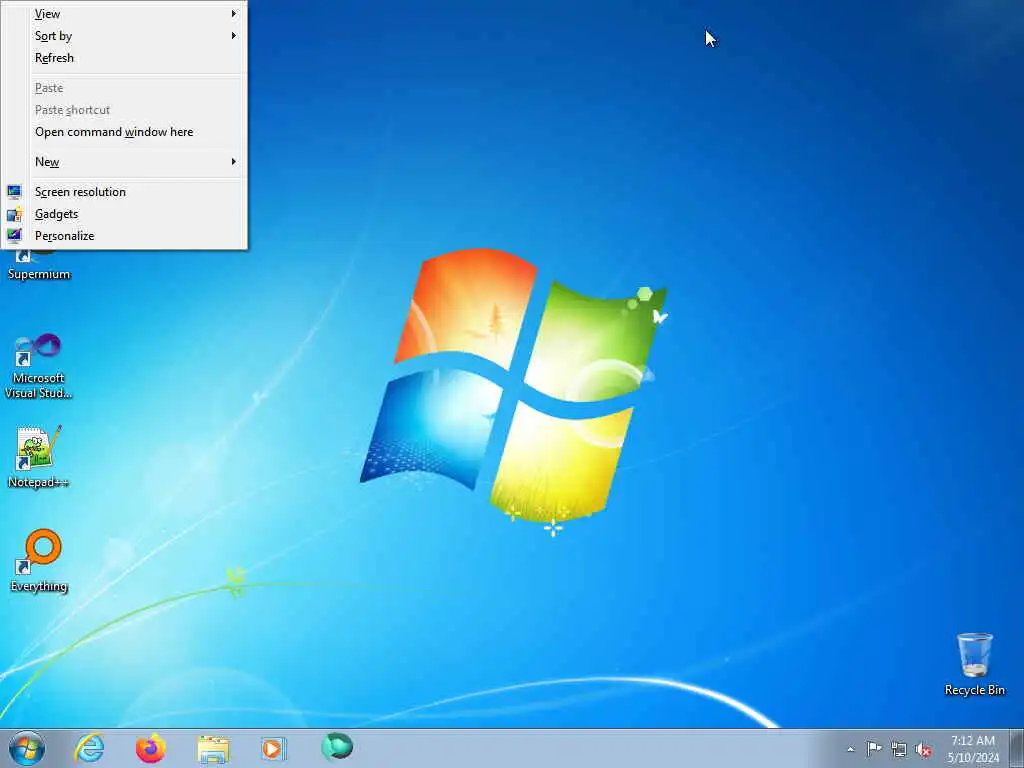Select the Notepad++ desktop shortcut
The height and width of the screenshot is (768, 1024).
(x=39, y=457)
